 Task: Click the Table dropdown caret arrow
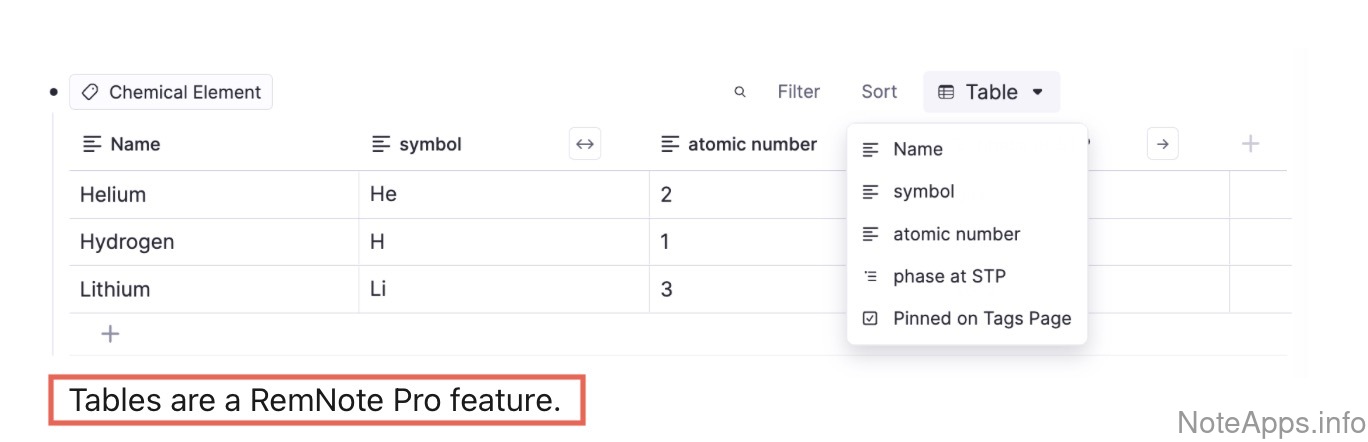pyautogui.click(x=1038, y=92)
